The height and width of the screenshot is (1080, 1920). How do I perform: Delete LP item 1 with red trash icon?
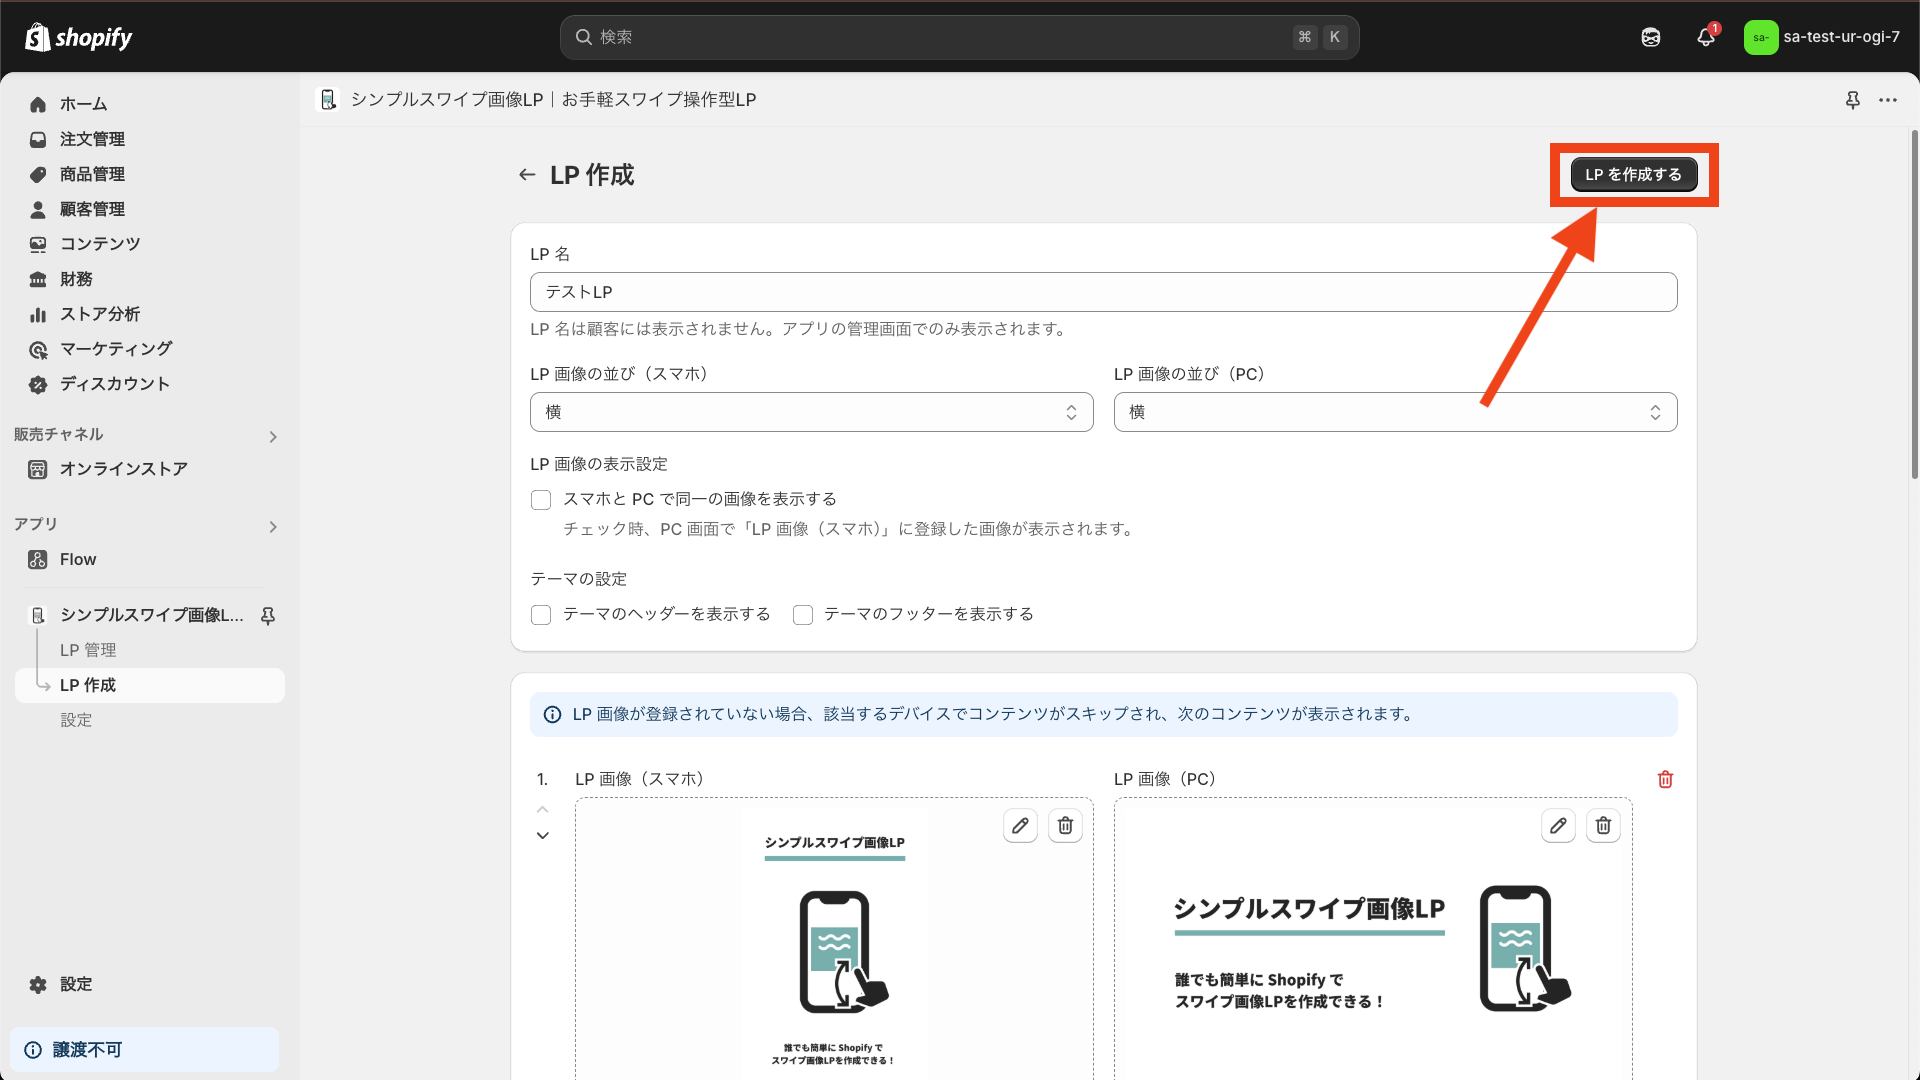pyautogui.click(x=1665, y=779)
